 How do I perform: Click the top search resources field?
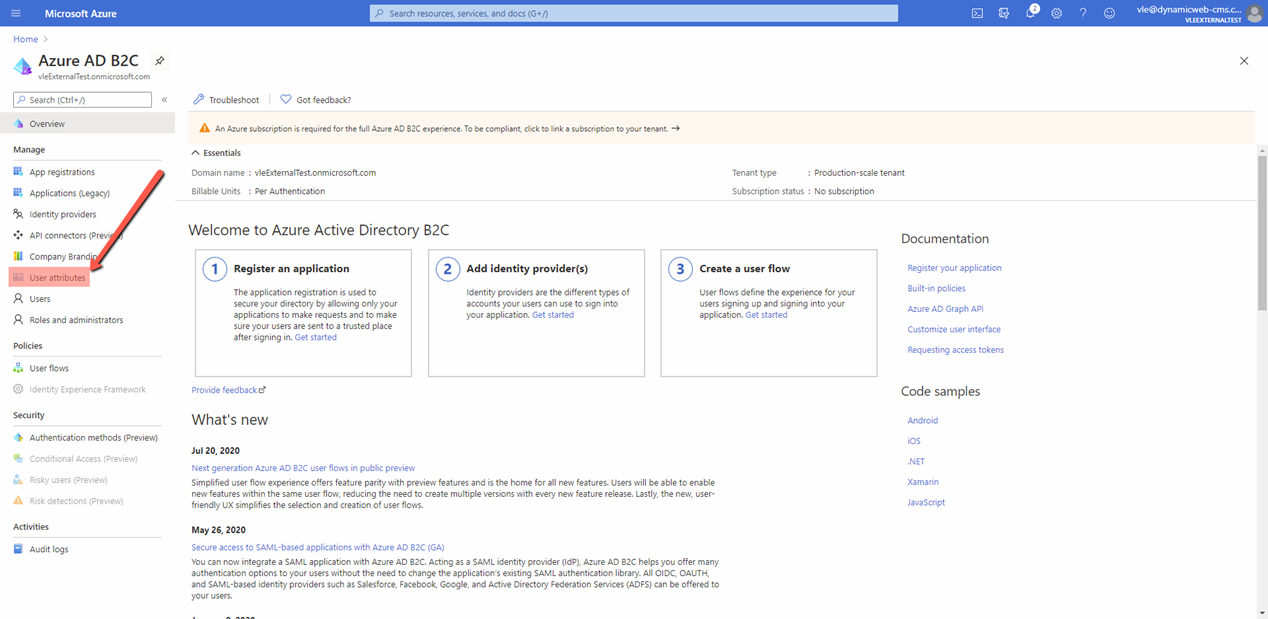coord(633,13)
